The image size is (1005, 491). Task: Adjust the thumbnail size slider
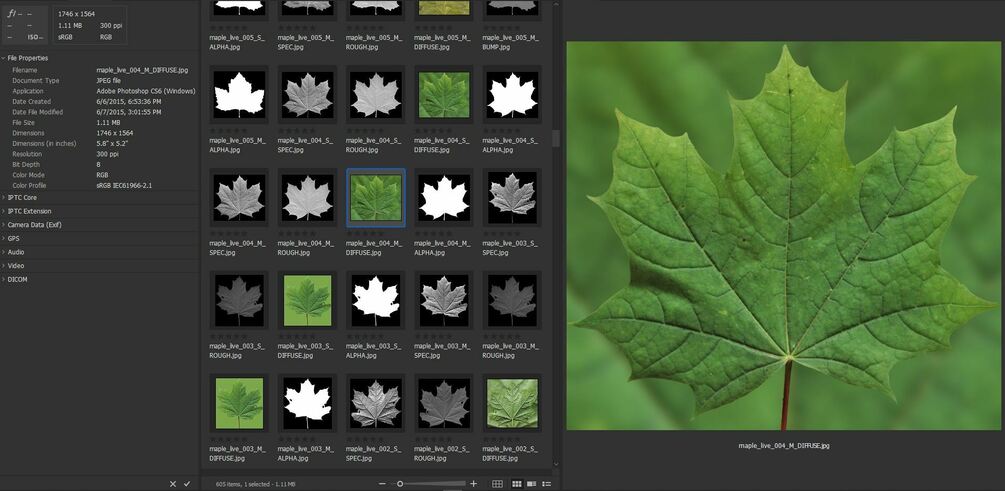point(400,484)
